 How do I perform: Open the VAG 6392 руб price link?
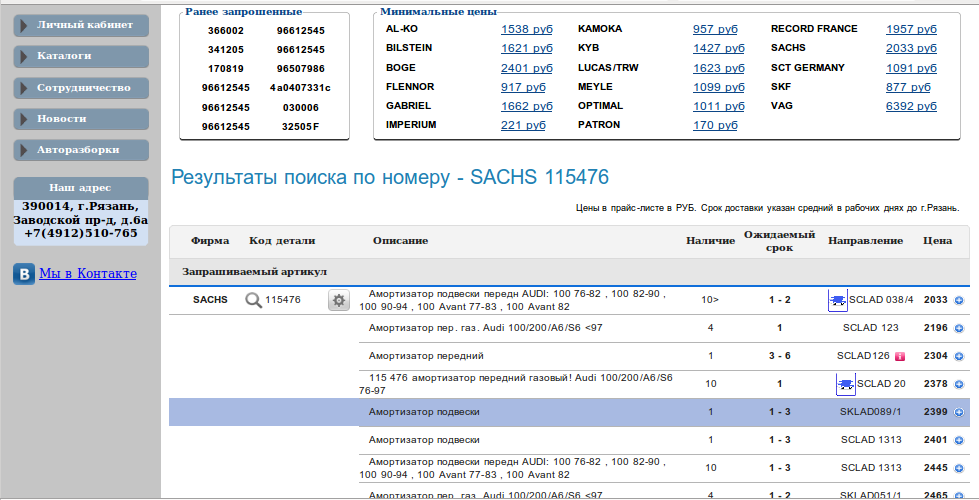(x=911, y=106)
